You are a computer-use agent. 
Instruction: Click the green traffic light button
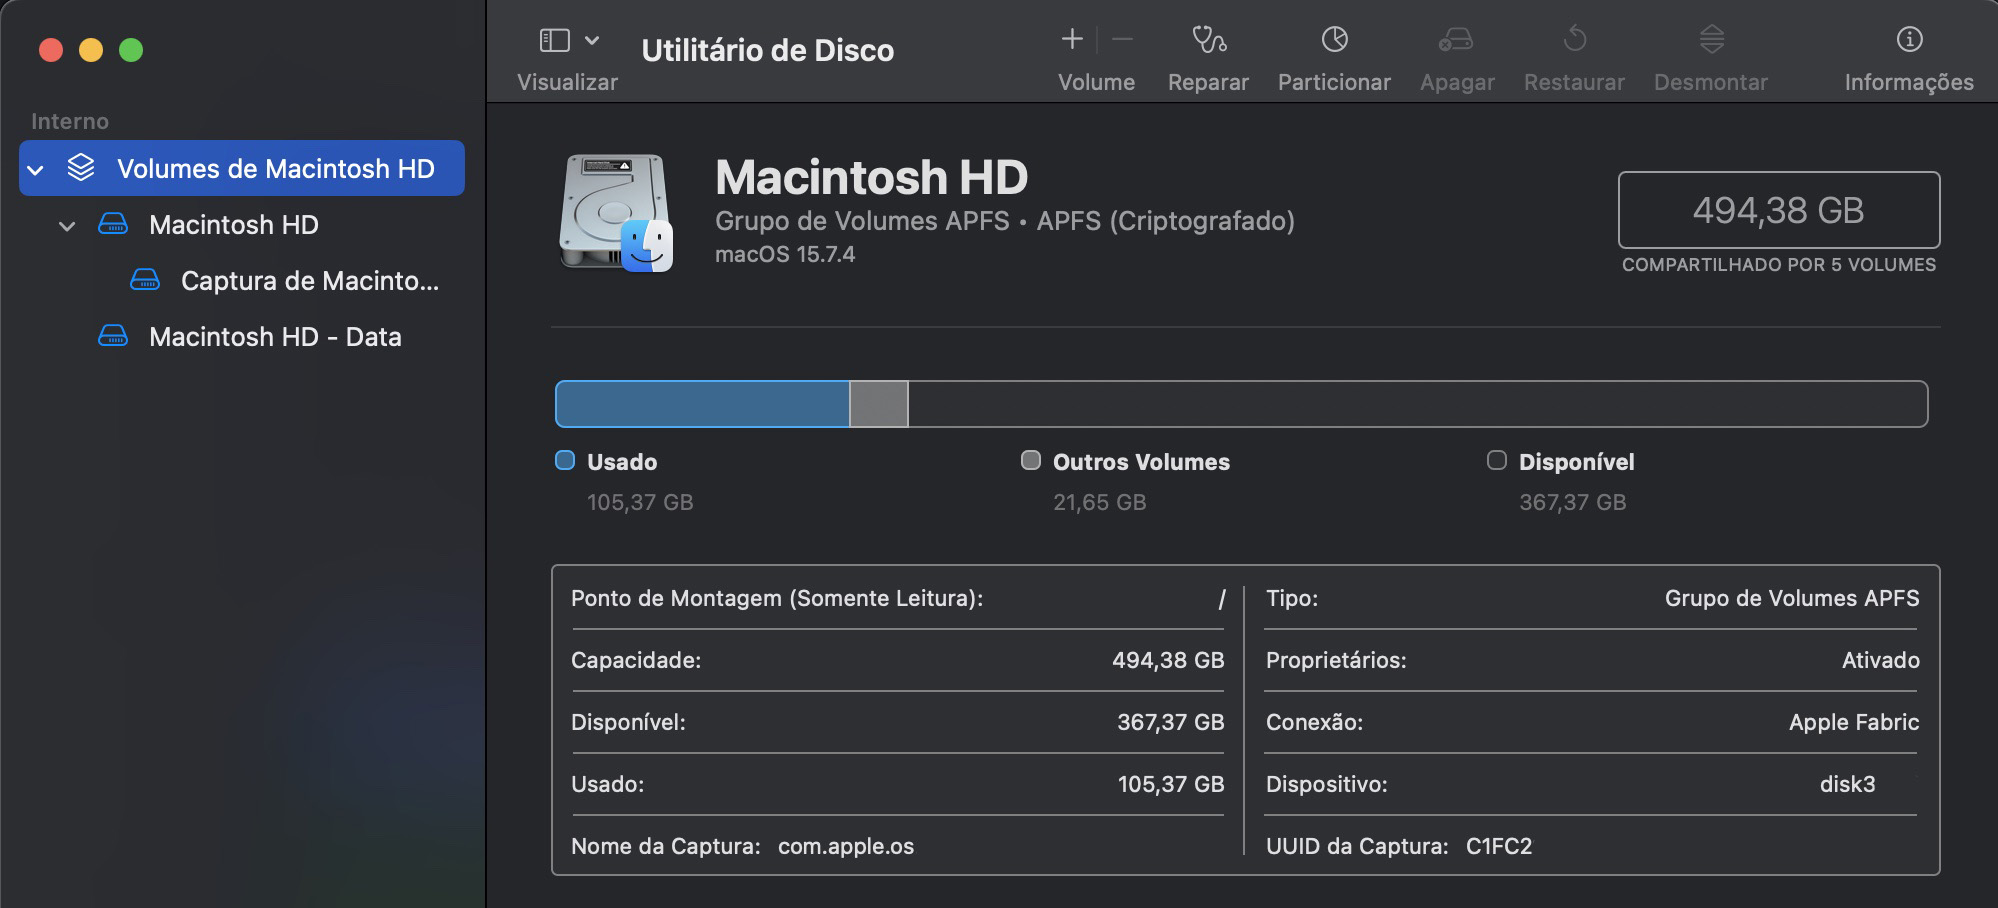click(x=130, y=48)
